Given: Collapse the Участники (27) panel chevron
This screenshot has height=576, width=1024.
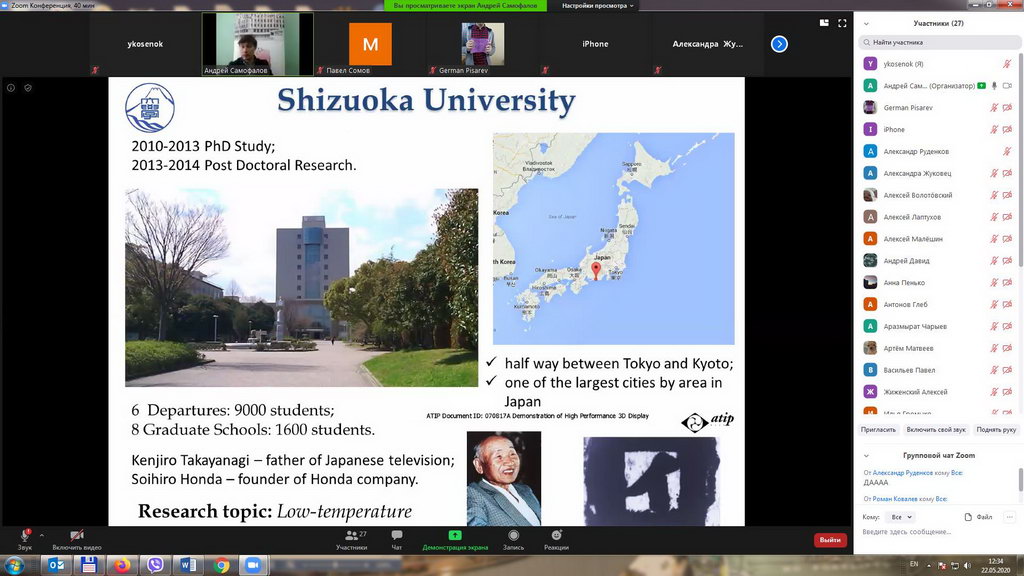Looking at the screenshot, I should (x=867, y=24).
